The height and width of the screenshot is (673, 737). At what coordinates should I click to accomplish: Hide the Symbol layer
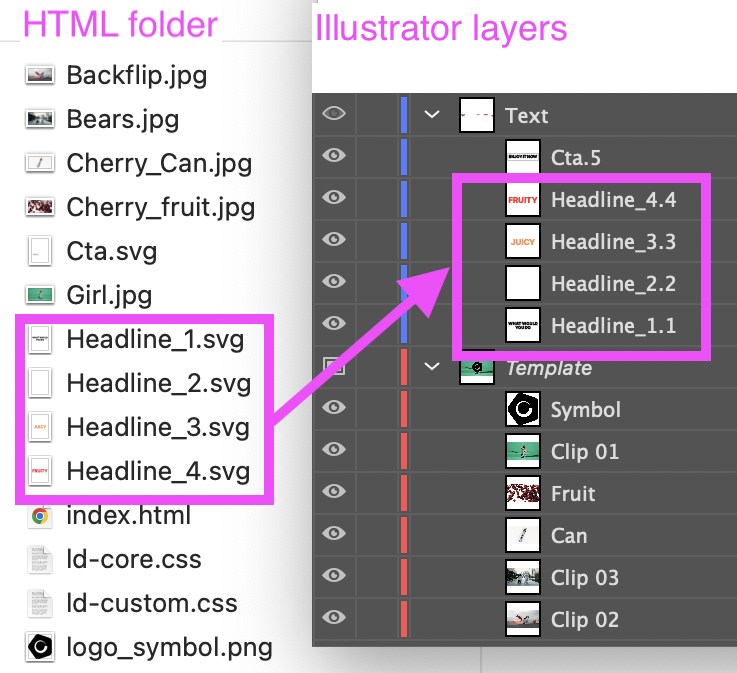pyautogui.click(x=334, y=407)
